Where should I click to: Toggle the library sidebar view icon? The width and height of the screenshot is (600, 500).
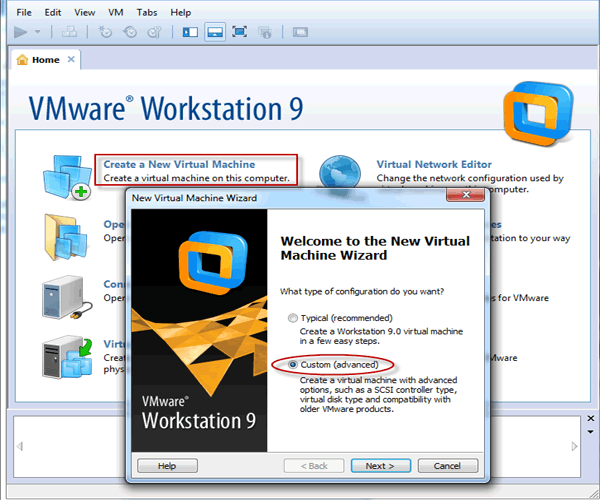(190, 32)
